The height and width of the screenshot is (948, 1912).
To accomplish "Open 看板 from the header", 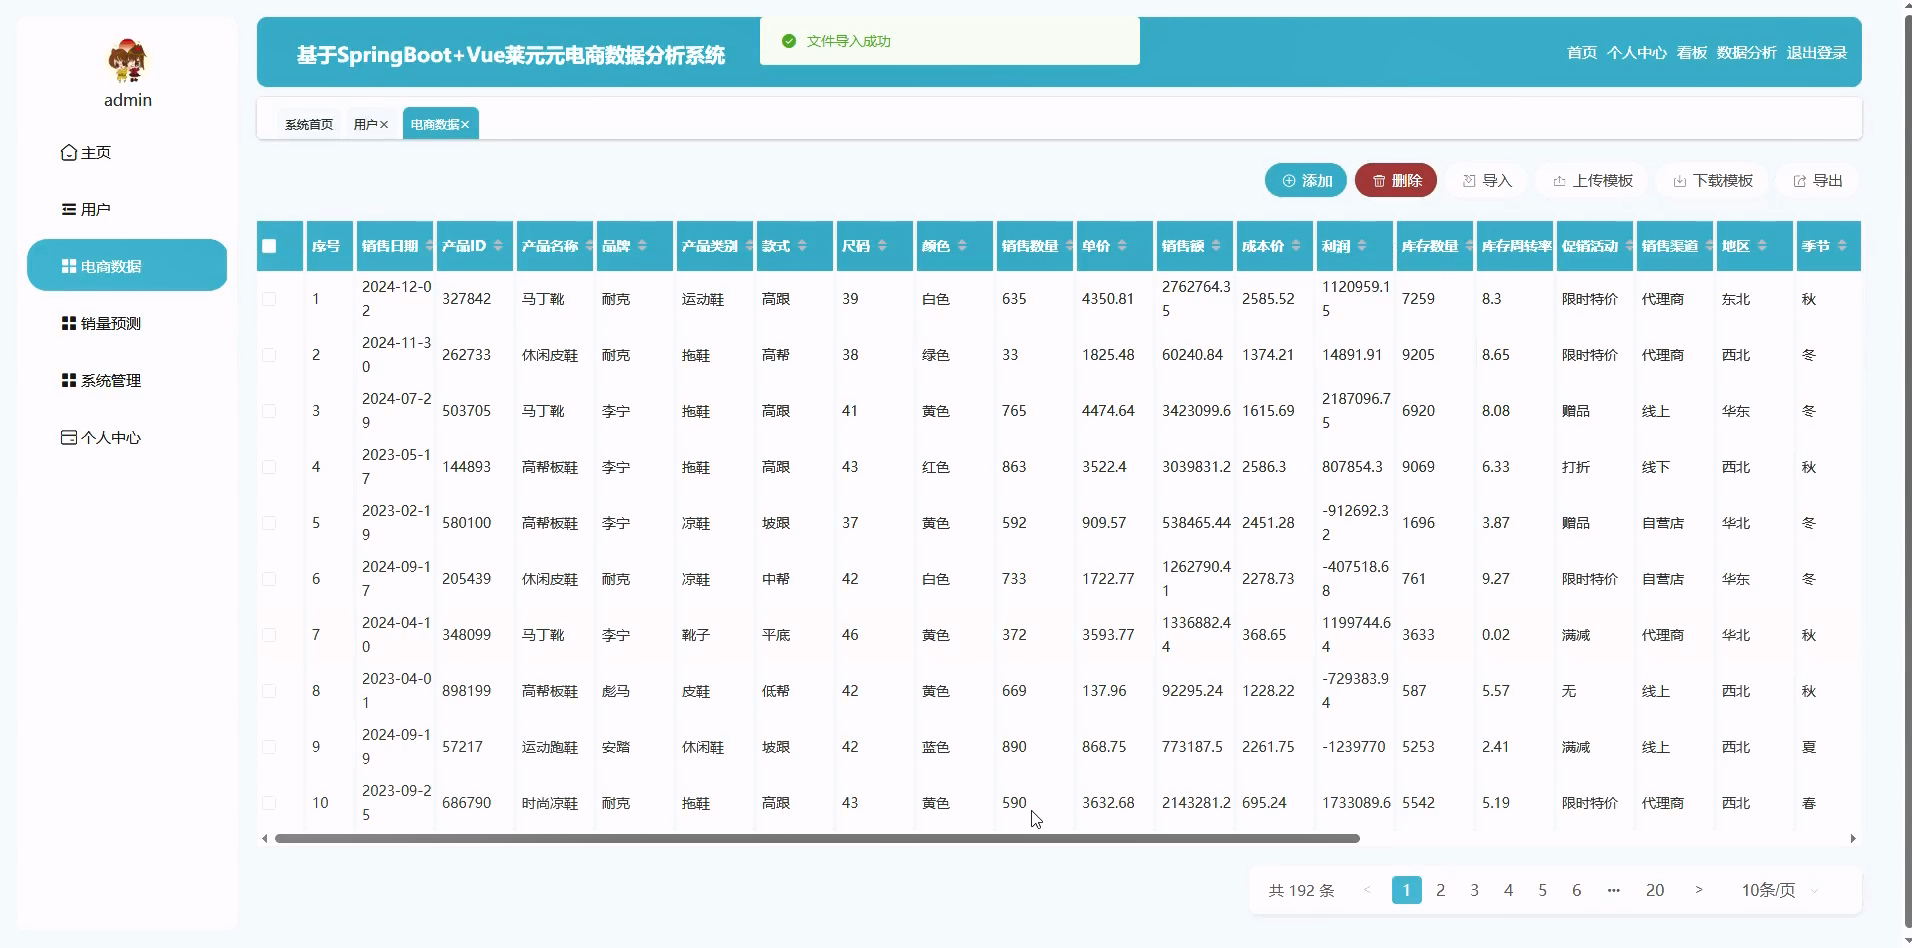I will 1692,52.
